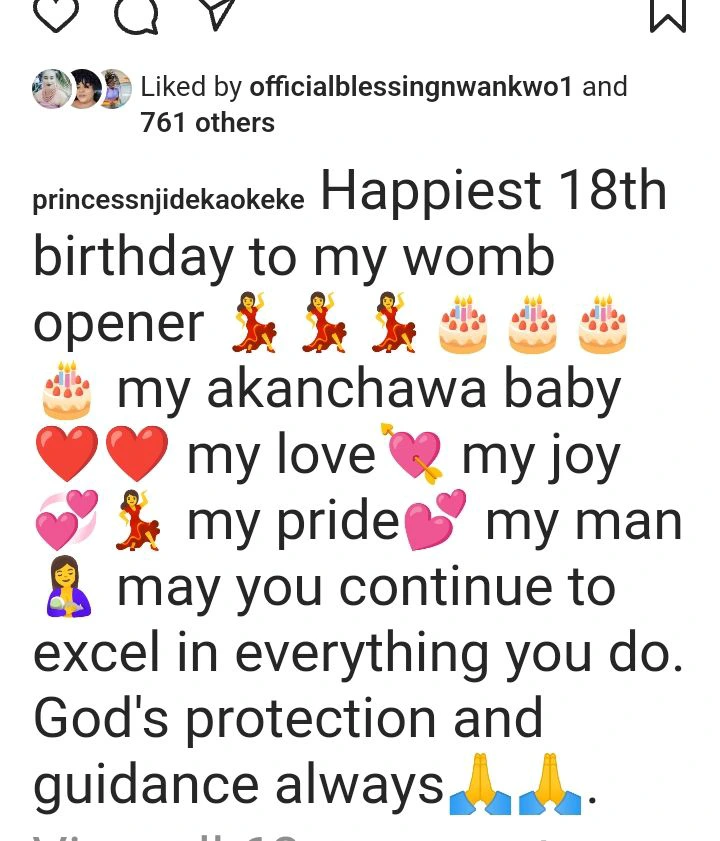Open first liker's profile avatar
The image size is (720, 841).
click(52, 88)
